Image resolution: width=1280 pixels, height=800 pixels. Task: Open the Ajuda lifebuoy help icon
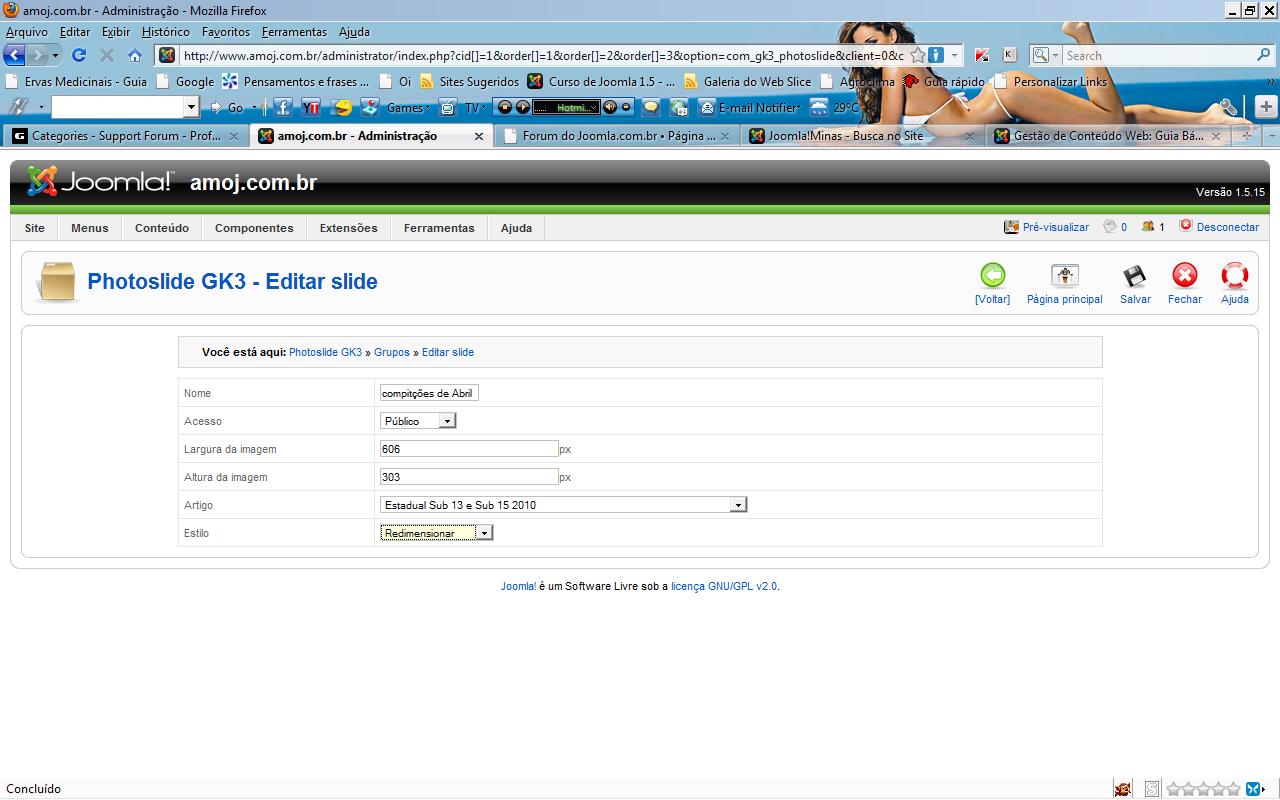[1235, 275]
